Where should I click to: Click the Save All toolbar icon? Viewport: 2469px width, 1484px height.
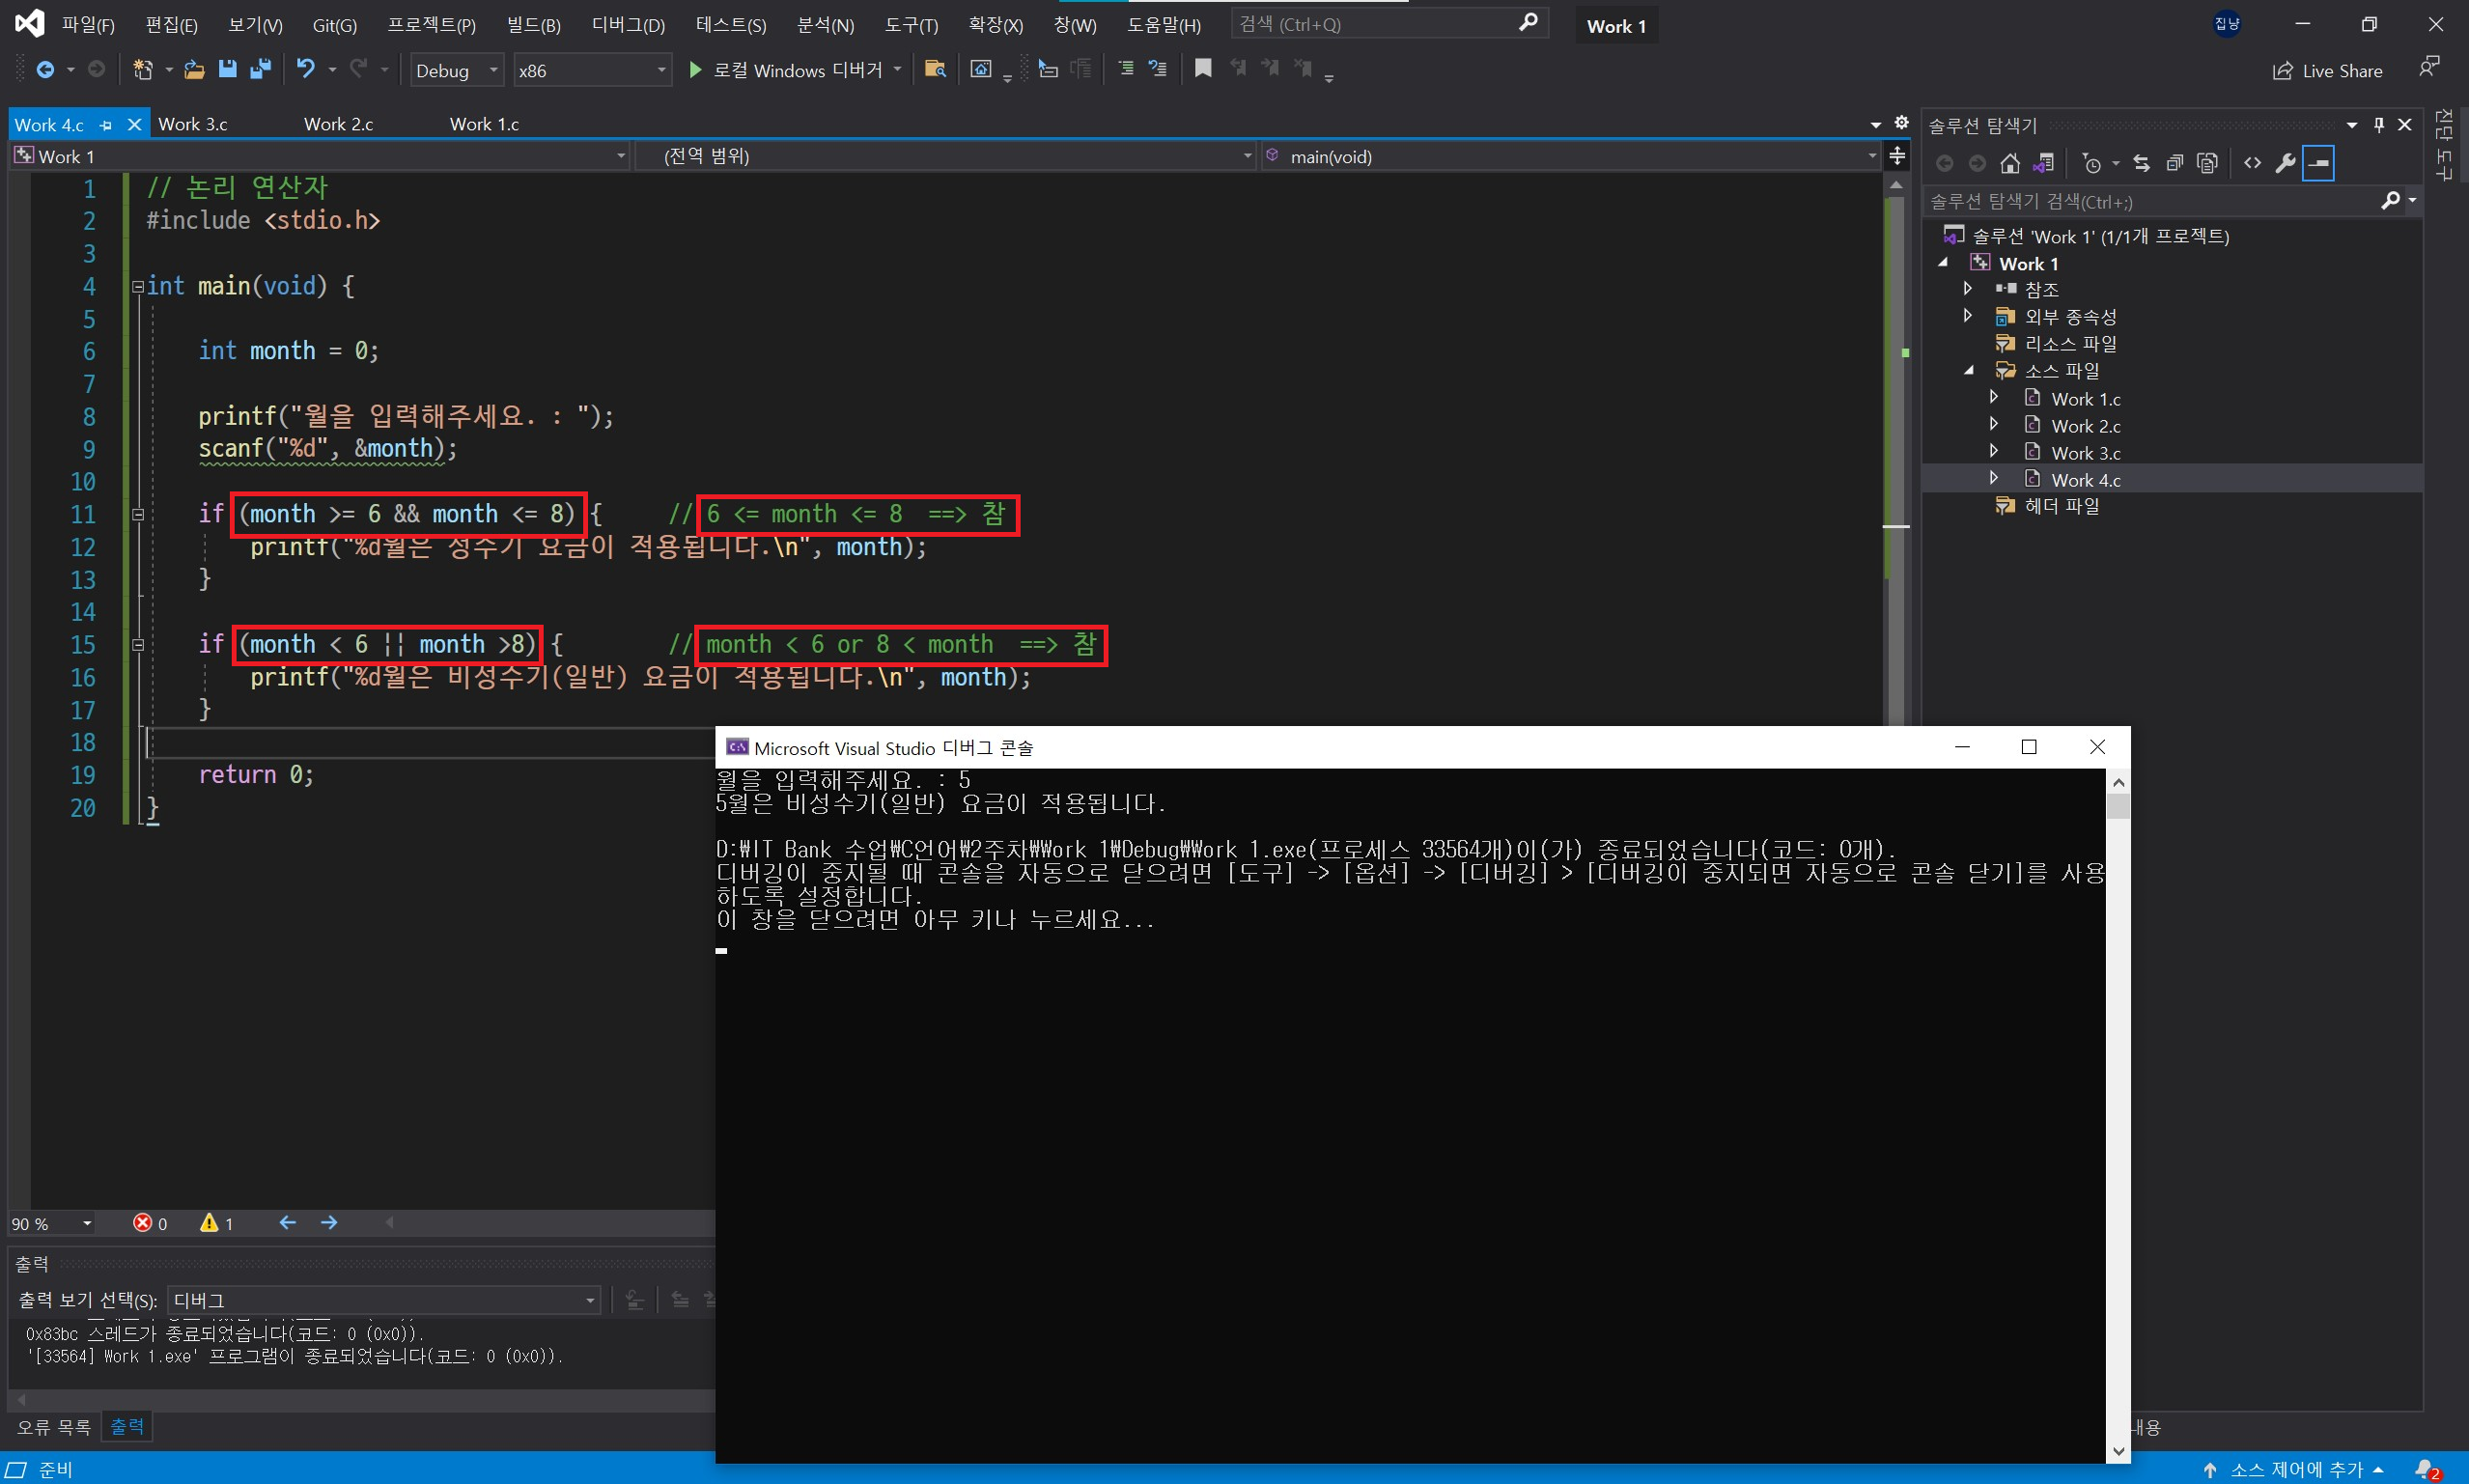pos(261,69)
